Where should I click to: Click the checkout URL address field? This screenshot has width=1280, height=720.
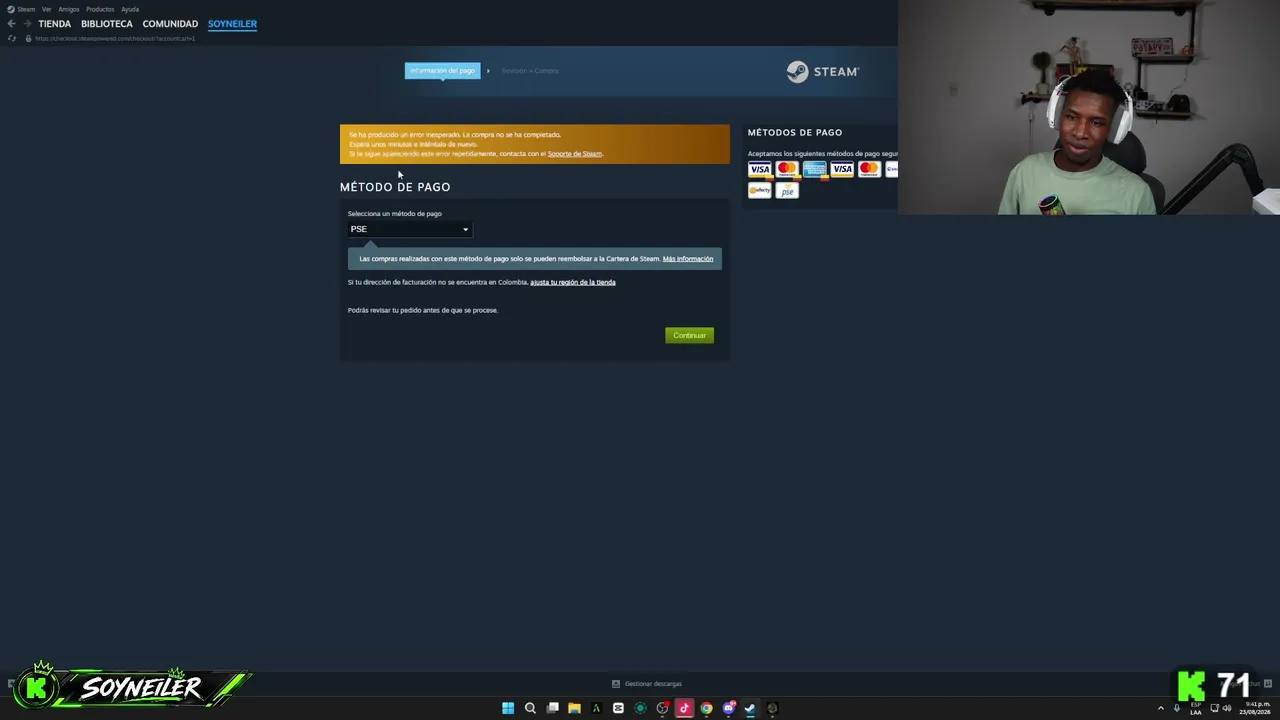coord(115,38)
